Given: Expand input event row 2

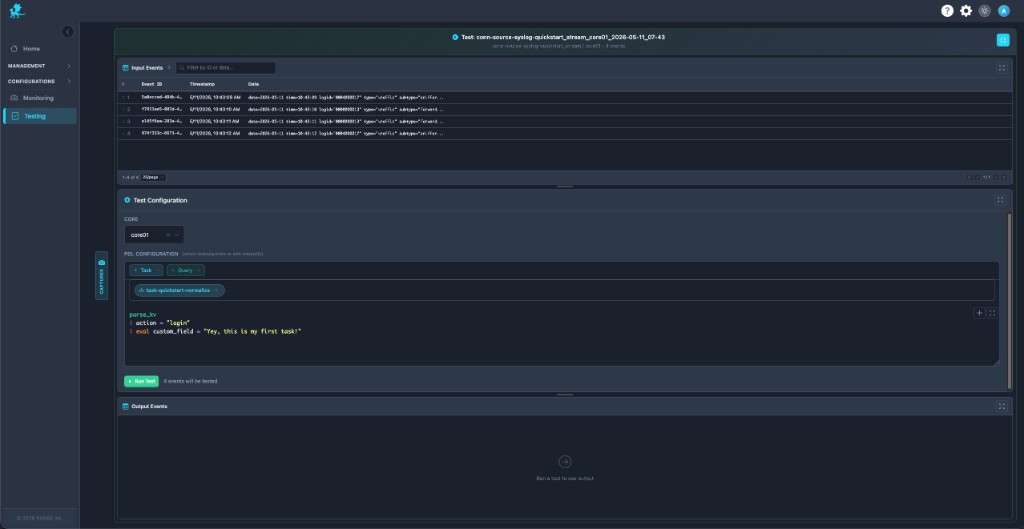Looking at the screenshot, I should 123,109.
